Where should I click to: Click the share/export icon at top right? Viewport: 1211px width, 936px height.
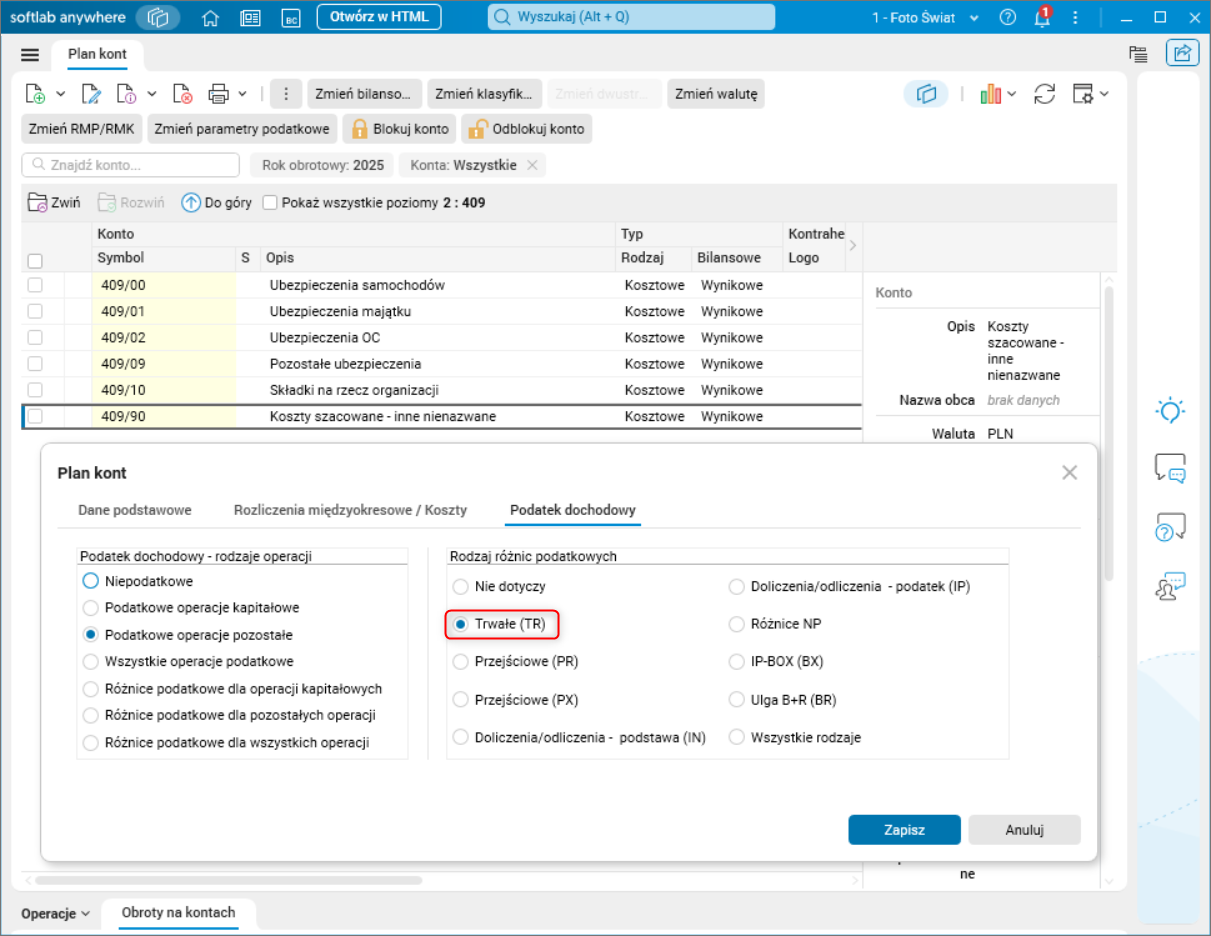pos(1182,54)
